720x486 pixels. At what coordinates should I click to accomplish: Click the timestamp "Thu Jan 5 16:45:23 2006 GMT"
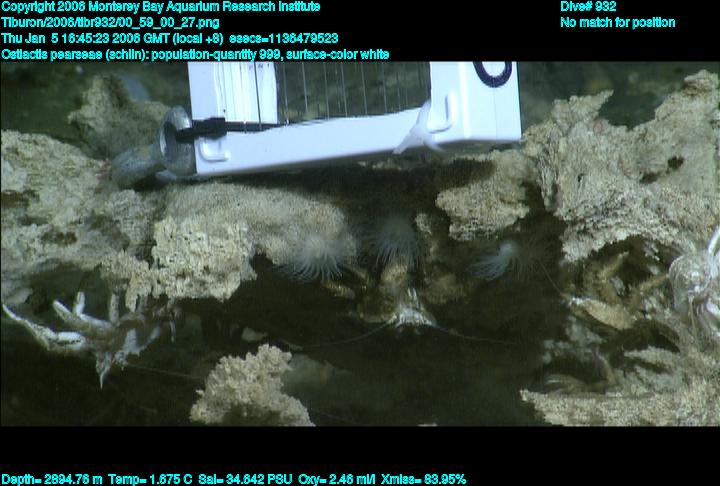coord(85,38)
